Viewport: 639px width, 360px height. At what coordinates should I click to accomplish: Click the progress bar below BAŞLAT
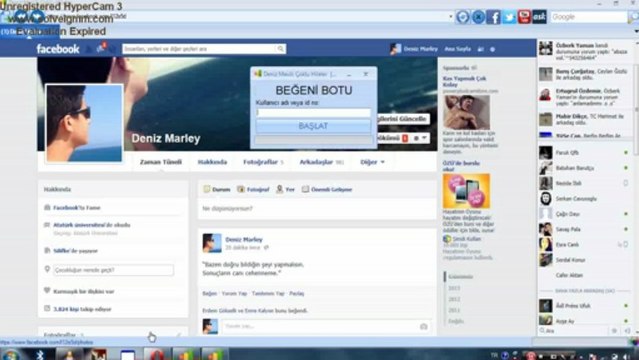point(313,140)
